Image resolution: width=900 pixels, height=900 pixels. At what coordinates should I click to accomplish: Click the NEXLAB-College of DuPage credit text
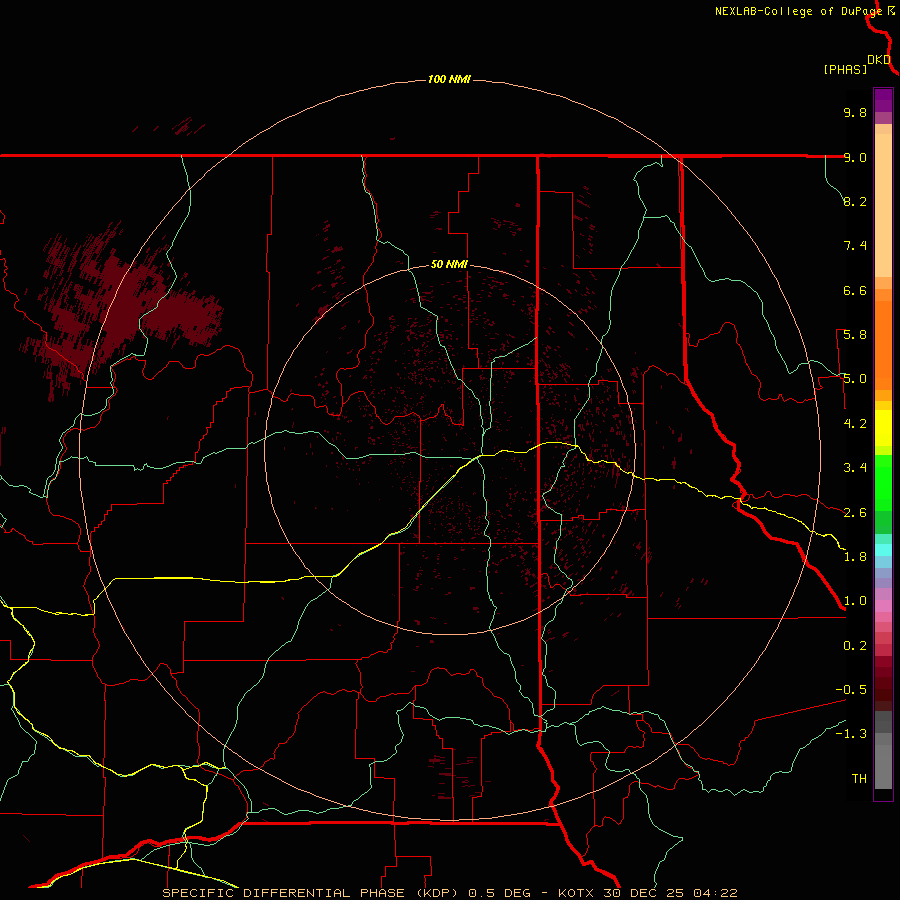click(798, 11)
